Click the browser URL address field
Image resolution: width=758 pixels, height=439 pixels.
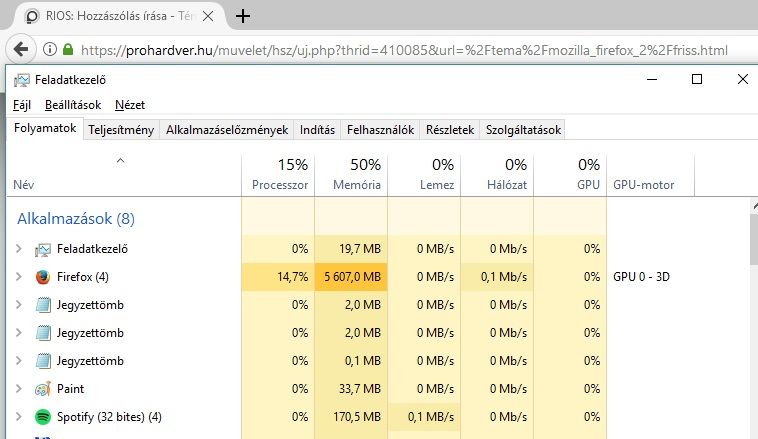pyautogui.click(x=404, y=50)
